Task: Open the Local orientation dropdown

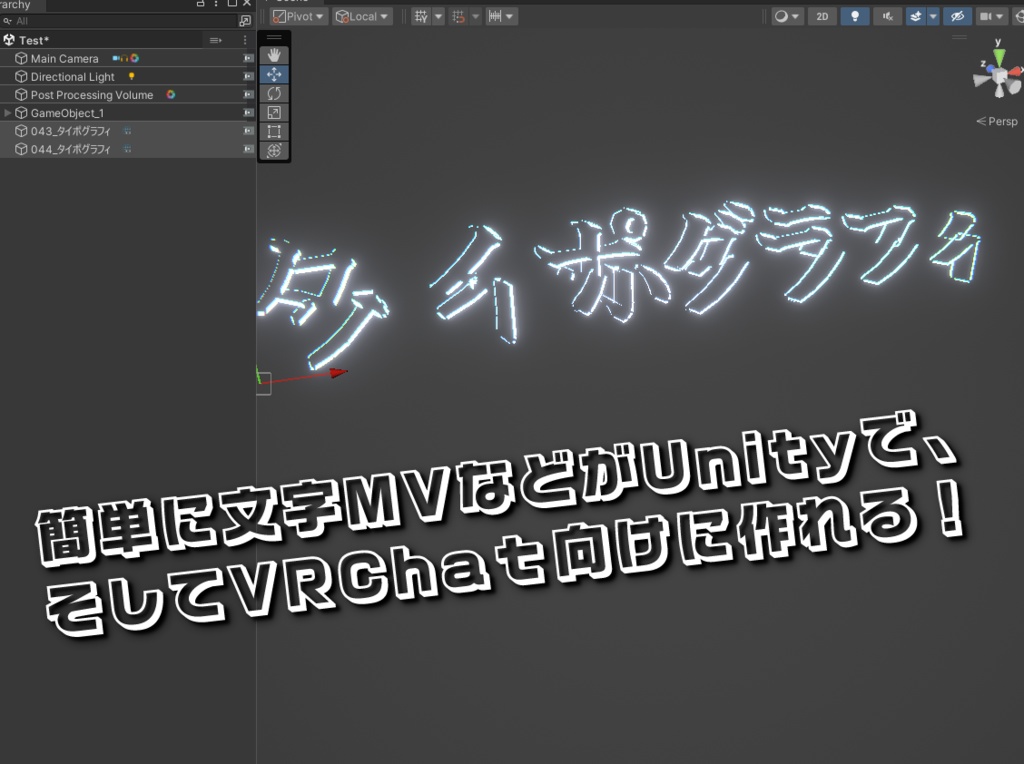Action: coord(361,16)
